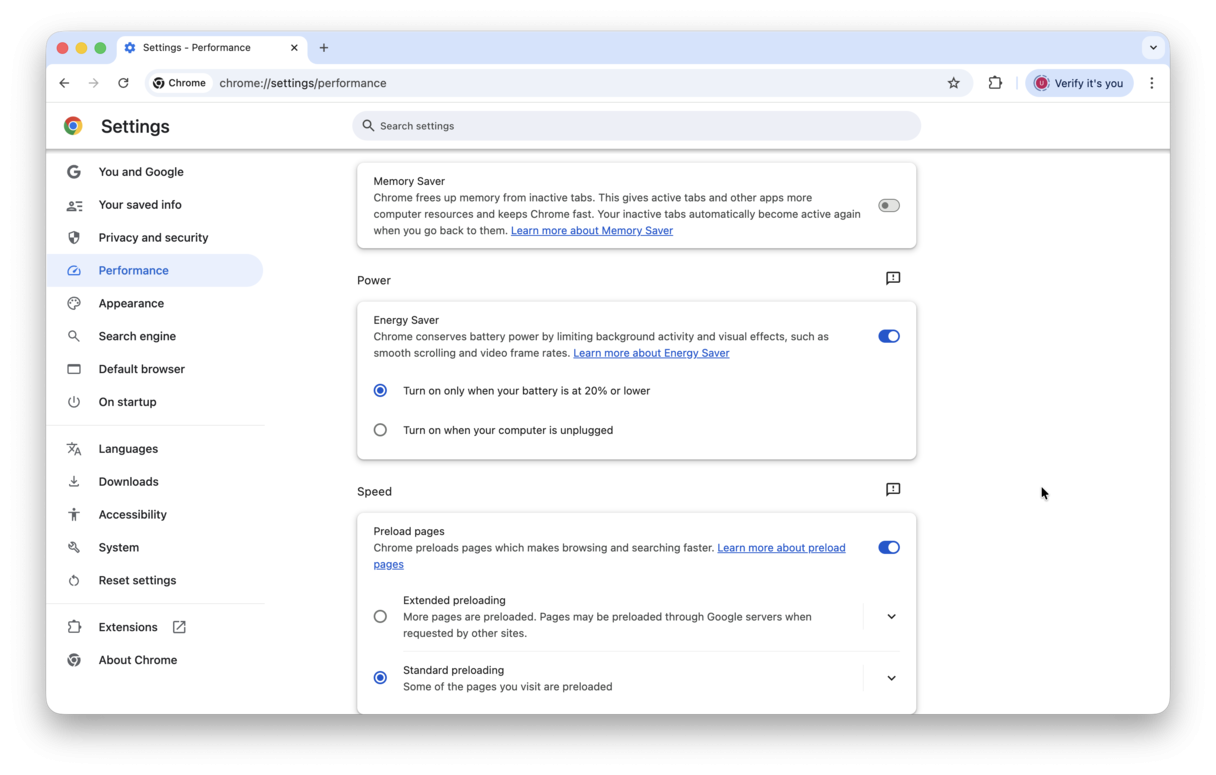The height and width of the screenshot is (775, 1216).
Task: Open Learn more about Energy Saver link
Action: pyautogui.click(x=651, y=353)
